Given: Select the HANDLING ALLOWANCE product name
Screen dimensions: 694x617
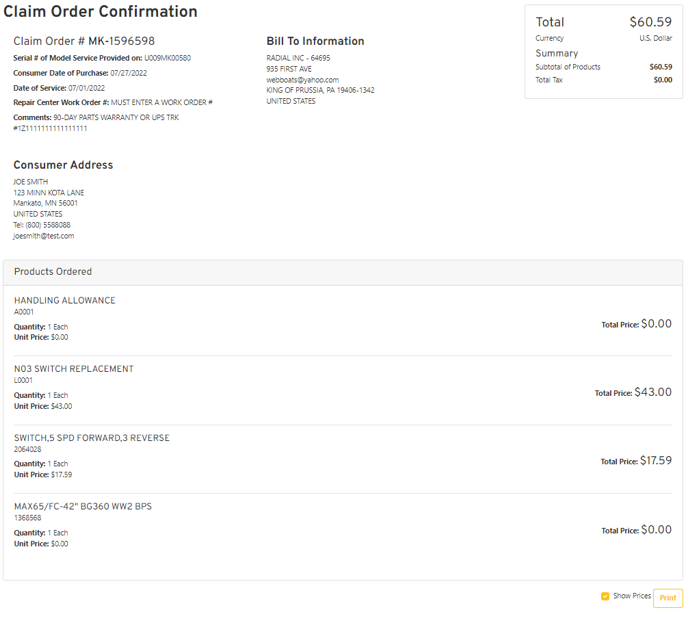Looking at the screenshot, I should [x=64, y=301].
